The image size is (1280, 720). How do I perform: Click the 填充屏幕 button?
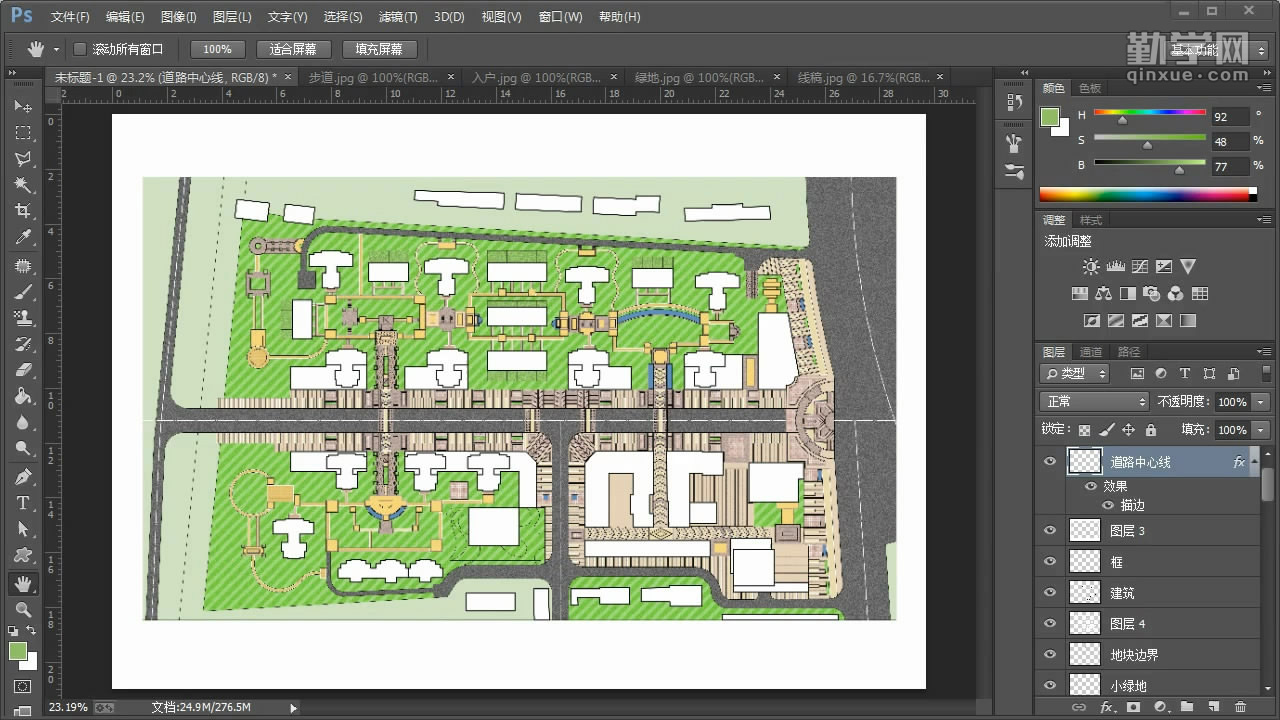379,49
